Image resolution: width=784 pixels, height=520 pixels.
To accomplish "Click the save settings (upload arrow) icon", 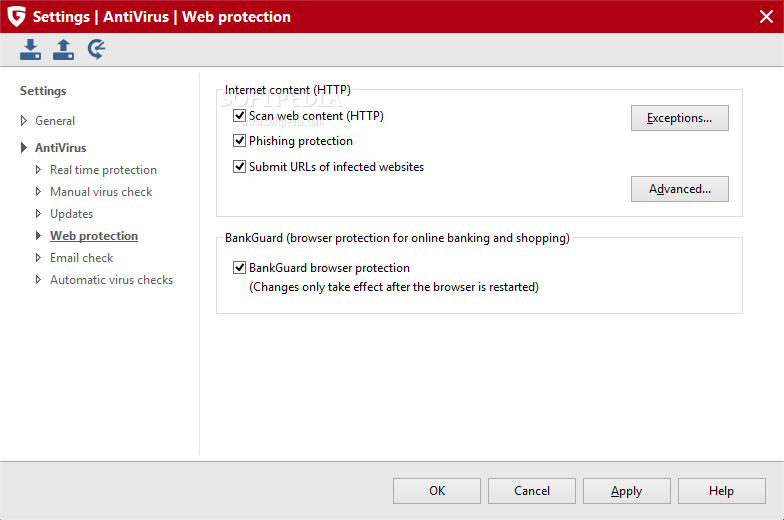I will click(x=64, y=50).
